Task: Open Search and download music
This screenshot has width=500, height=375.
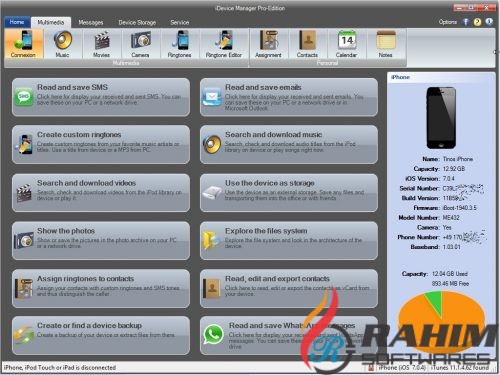Action: [289, 144]
